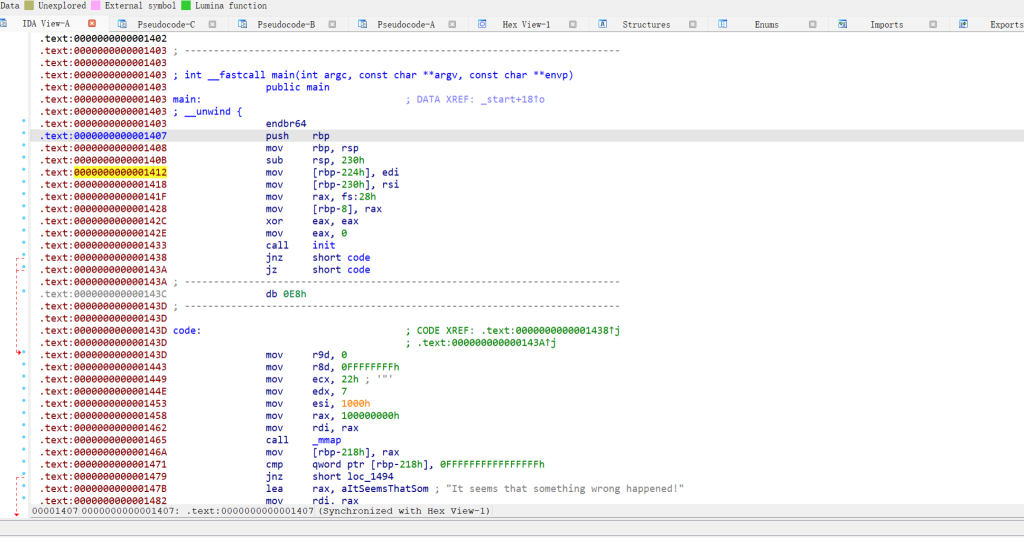Click the Lumina function green legend swatch
1024x548 pixels.
pos(186,6)
